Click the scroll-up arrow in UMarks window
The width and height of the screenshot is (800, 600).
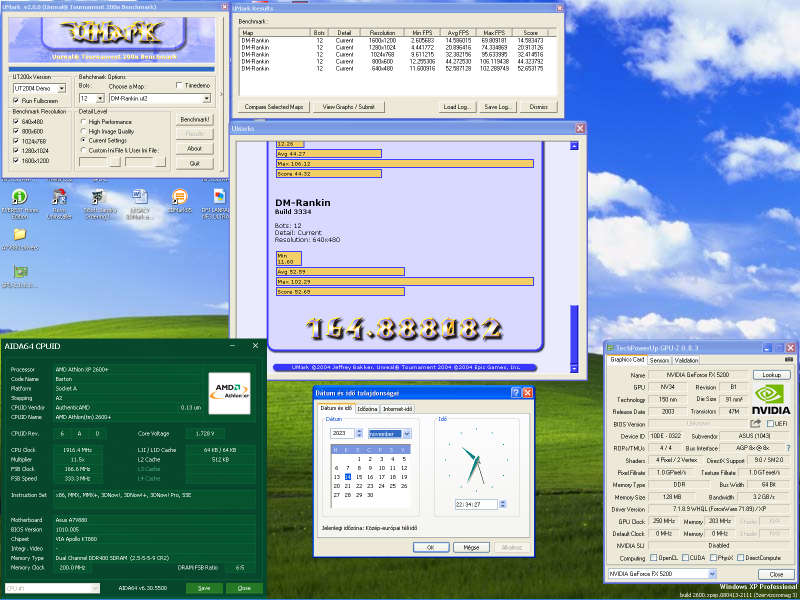pos(574,145)
